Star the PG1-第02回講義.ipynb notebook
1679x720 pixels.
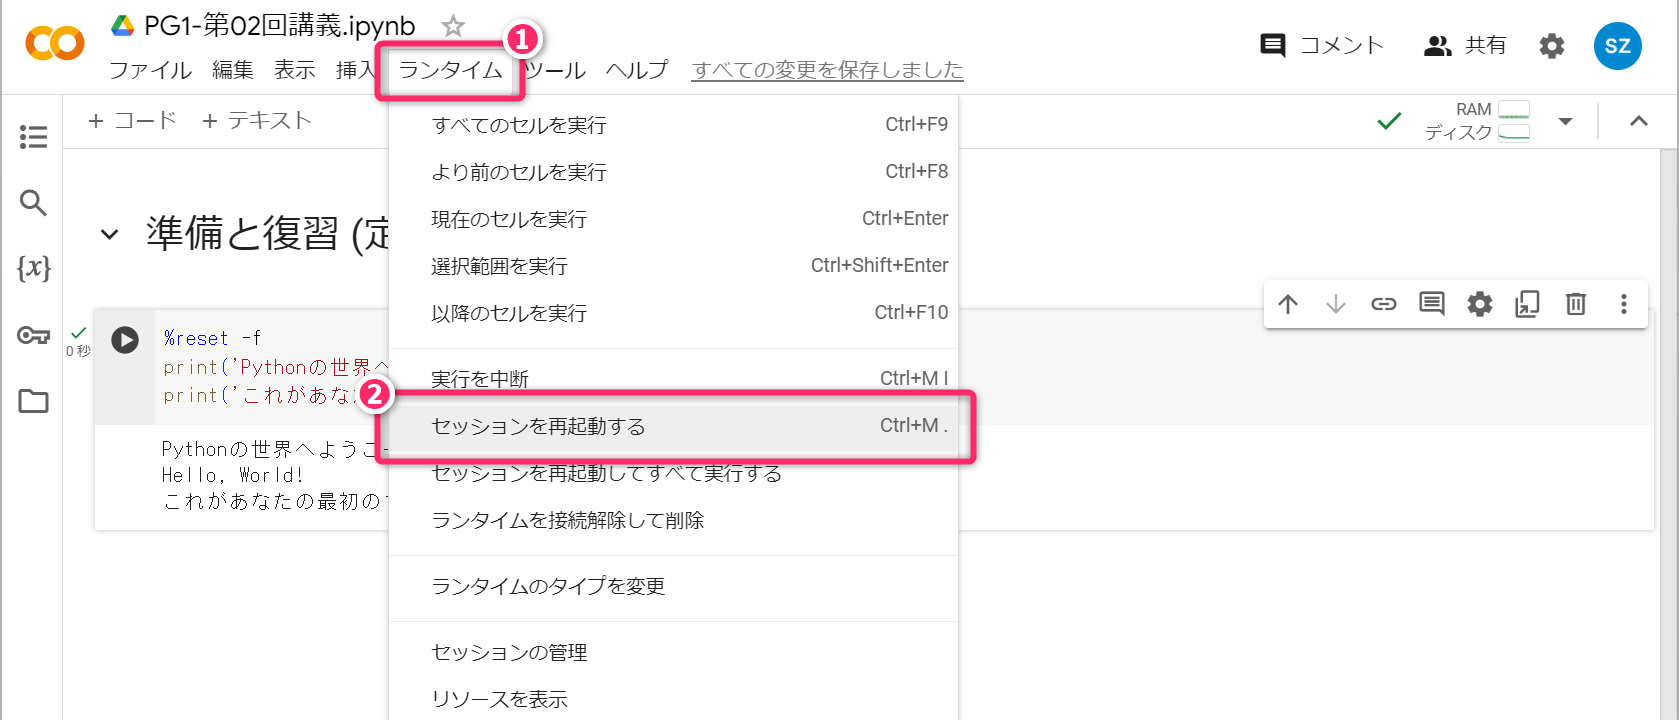[x=453, y=26]
